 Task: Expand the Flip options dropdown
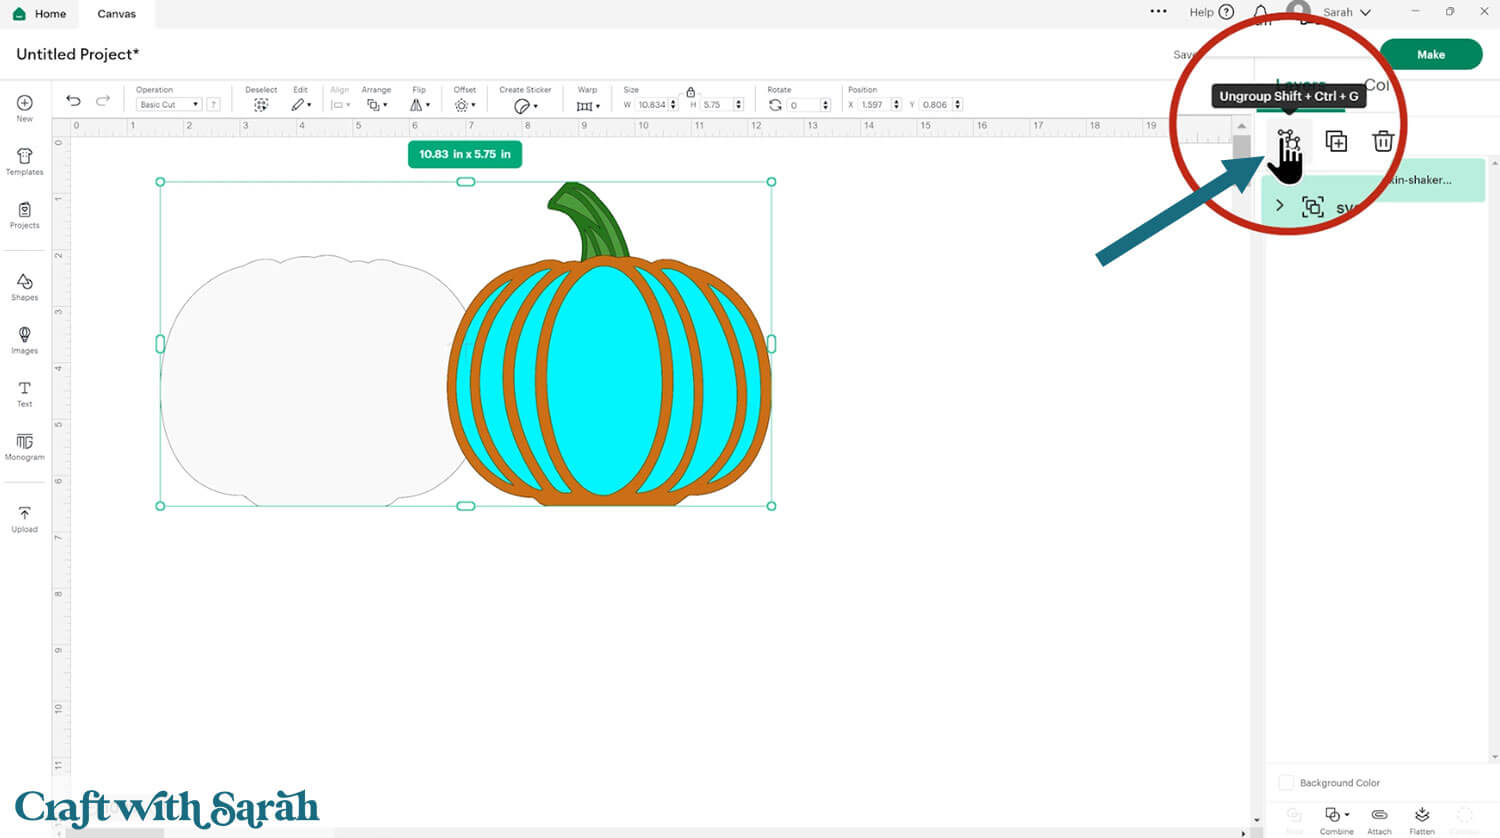click(x=419, y=104)
